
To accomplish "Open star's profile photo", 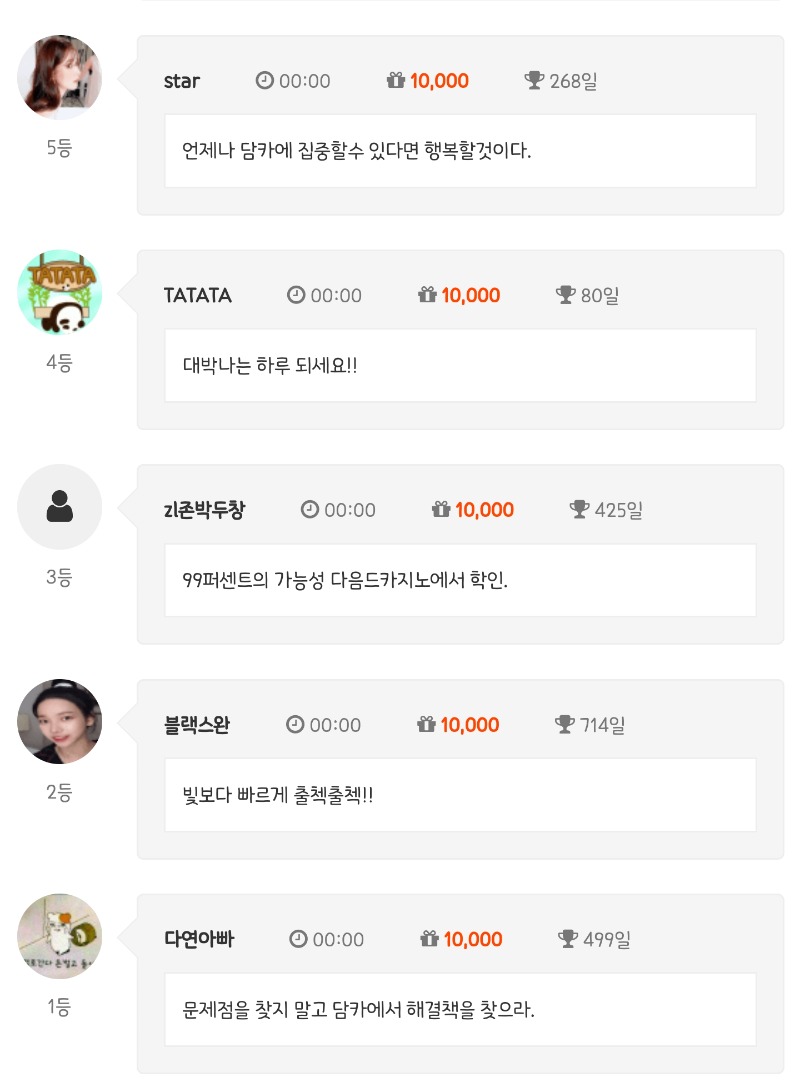I will click(60, 78).
